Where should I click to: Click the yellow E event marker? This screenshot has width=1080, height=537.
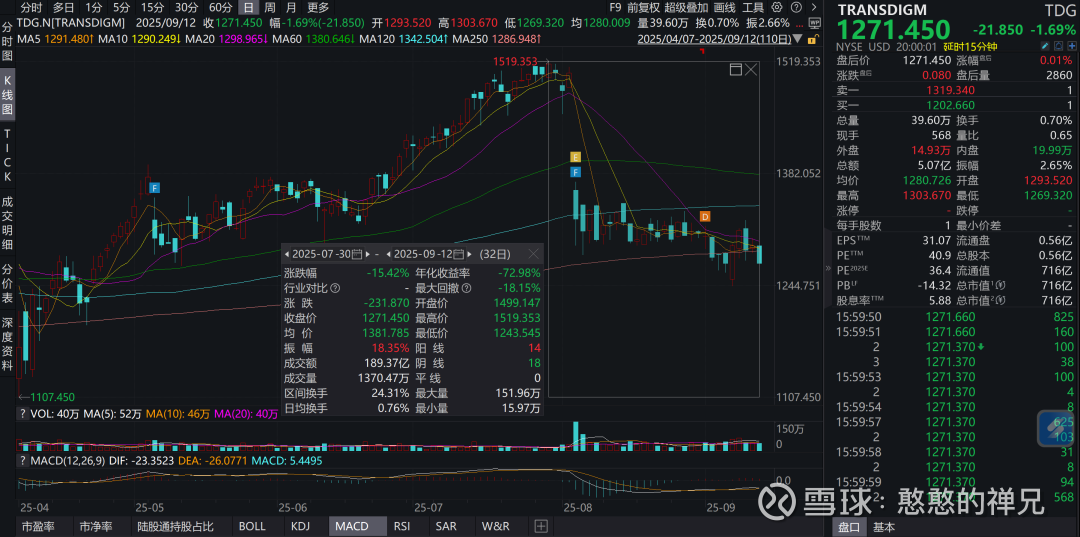click(x=576, y=157)
